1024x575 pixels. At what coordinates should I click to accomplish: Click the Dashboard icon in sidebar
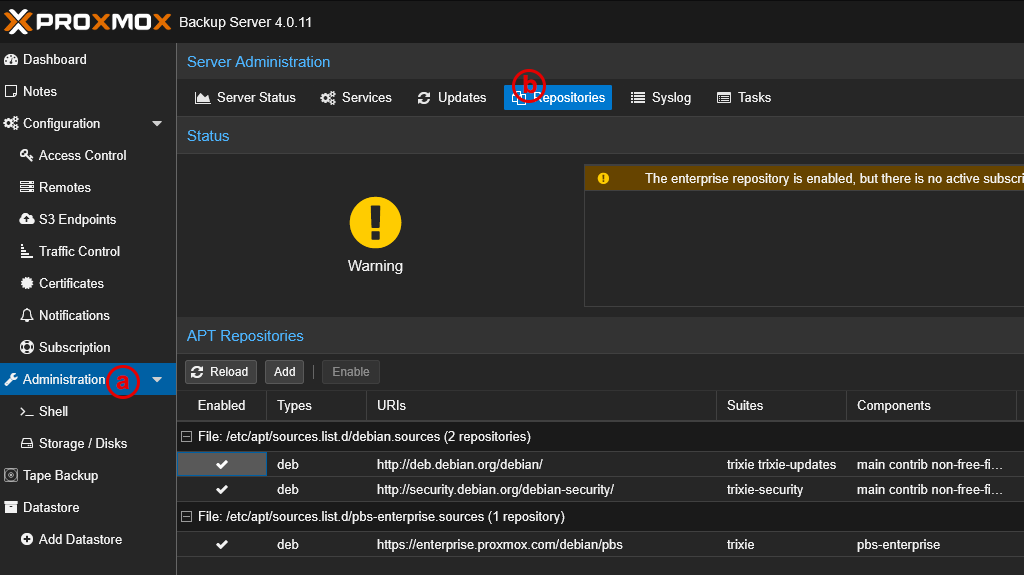(11, 60)
